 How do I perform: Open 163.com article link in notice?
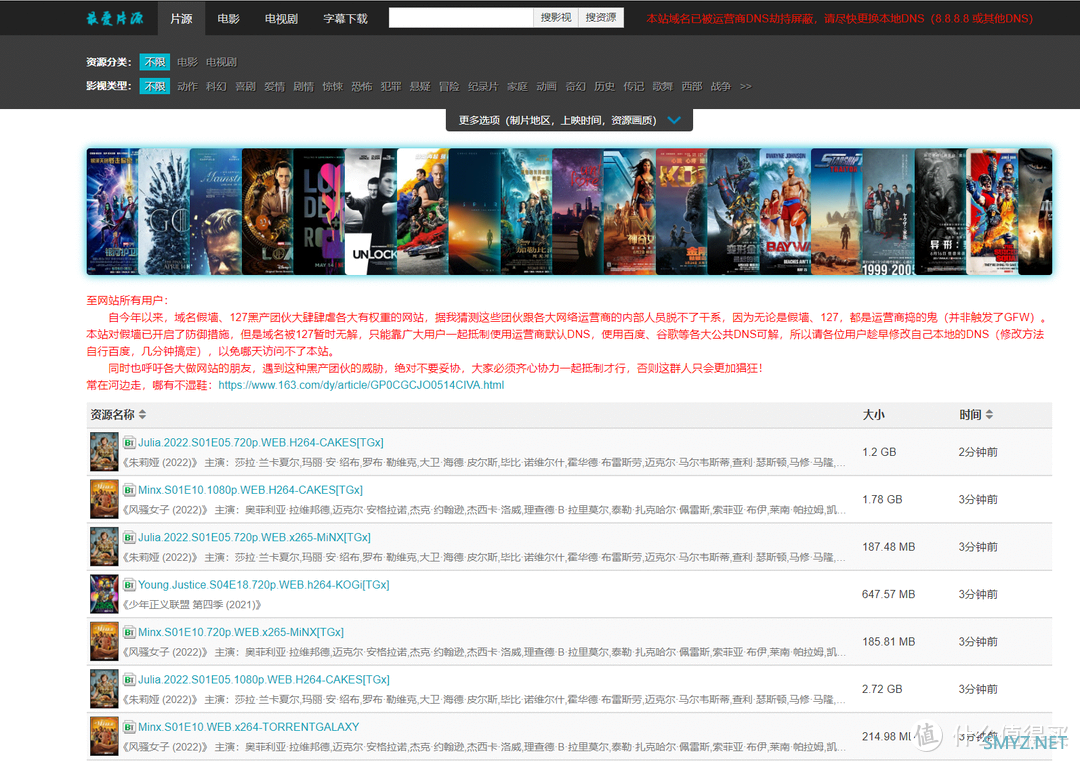click(x=361, y=385)
